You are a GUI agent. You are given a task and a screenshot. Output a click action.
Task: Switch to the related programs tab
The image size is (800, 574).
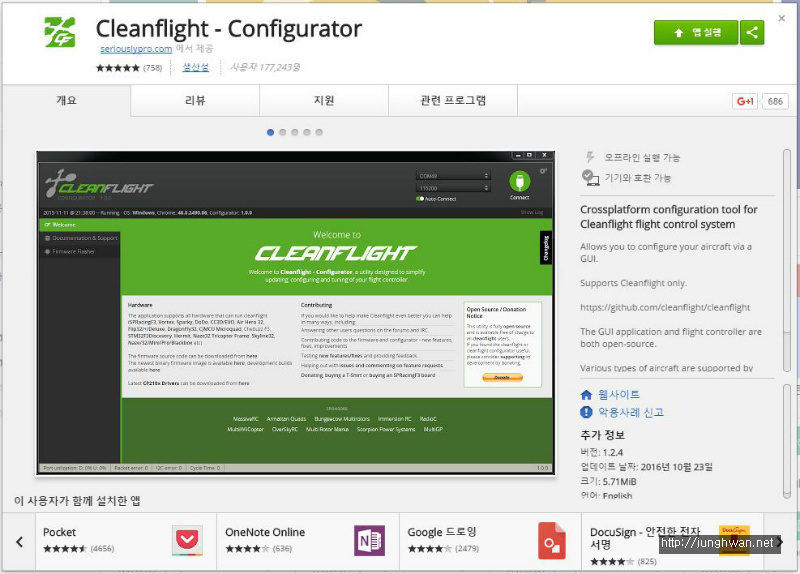click(453, 101)
